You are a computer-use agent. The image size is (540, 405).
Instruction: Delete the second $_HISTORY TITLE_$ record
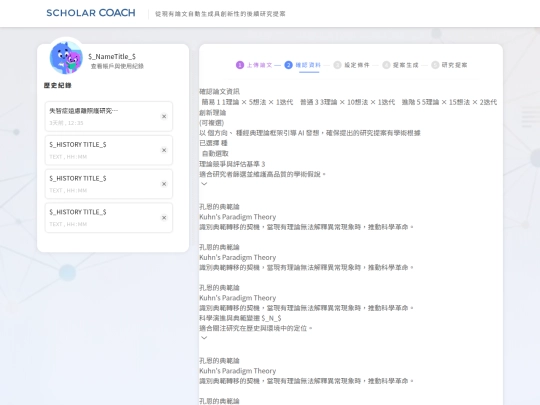click(164, 184)
